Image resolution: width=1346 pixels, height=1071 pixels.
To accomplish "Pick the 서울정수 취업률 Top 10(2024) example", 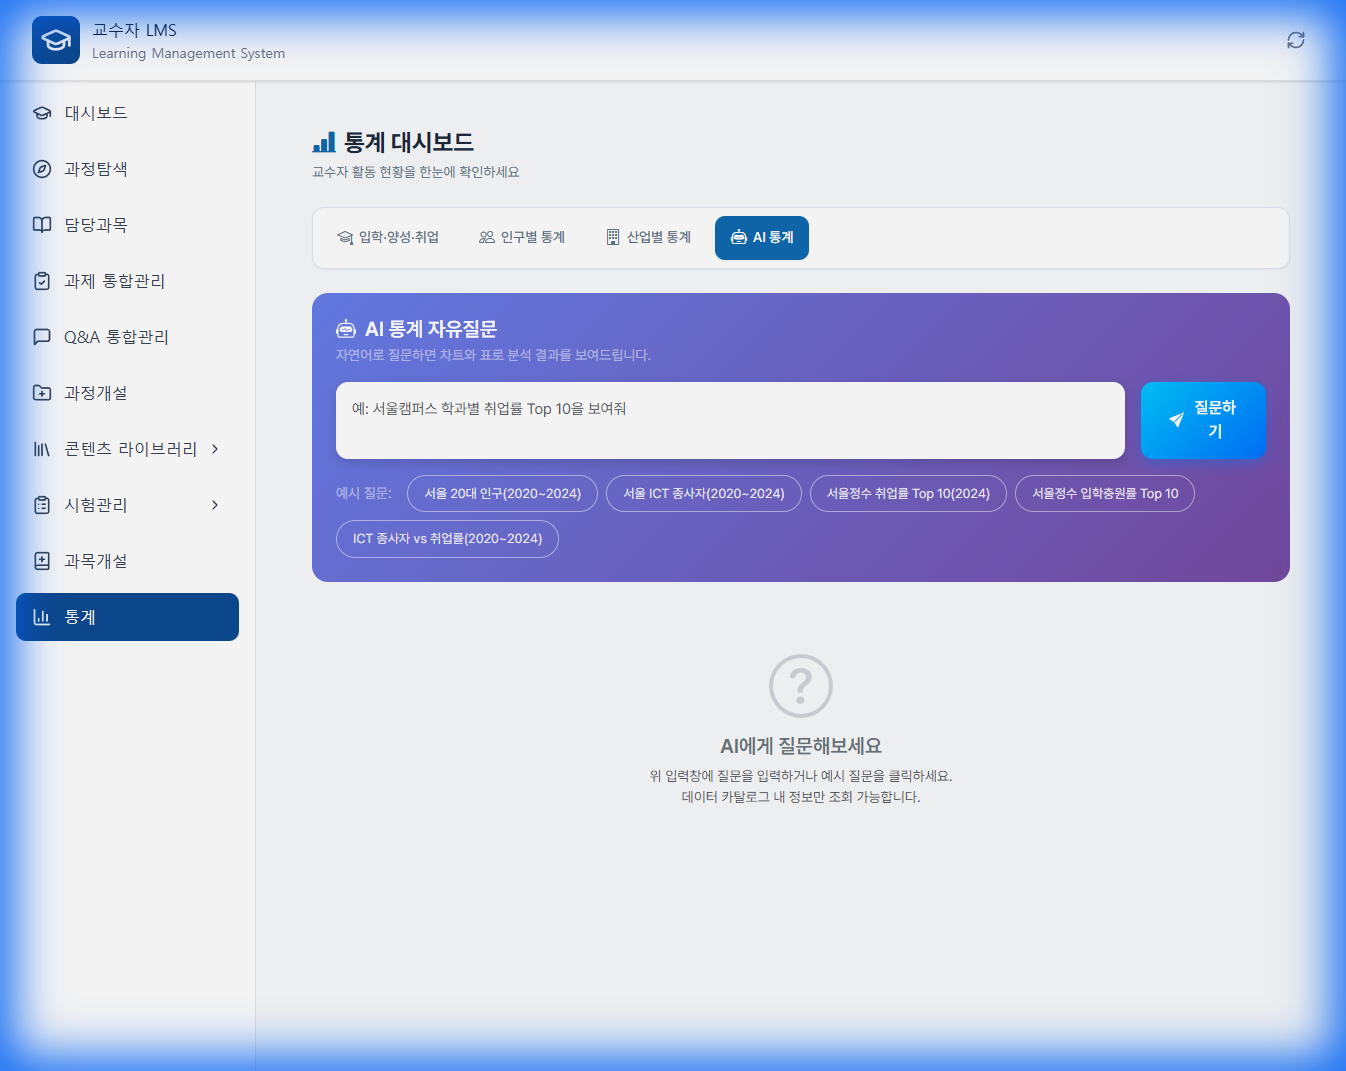I will coord(908,494).
